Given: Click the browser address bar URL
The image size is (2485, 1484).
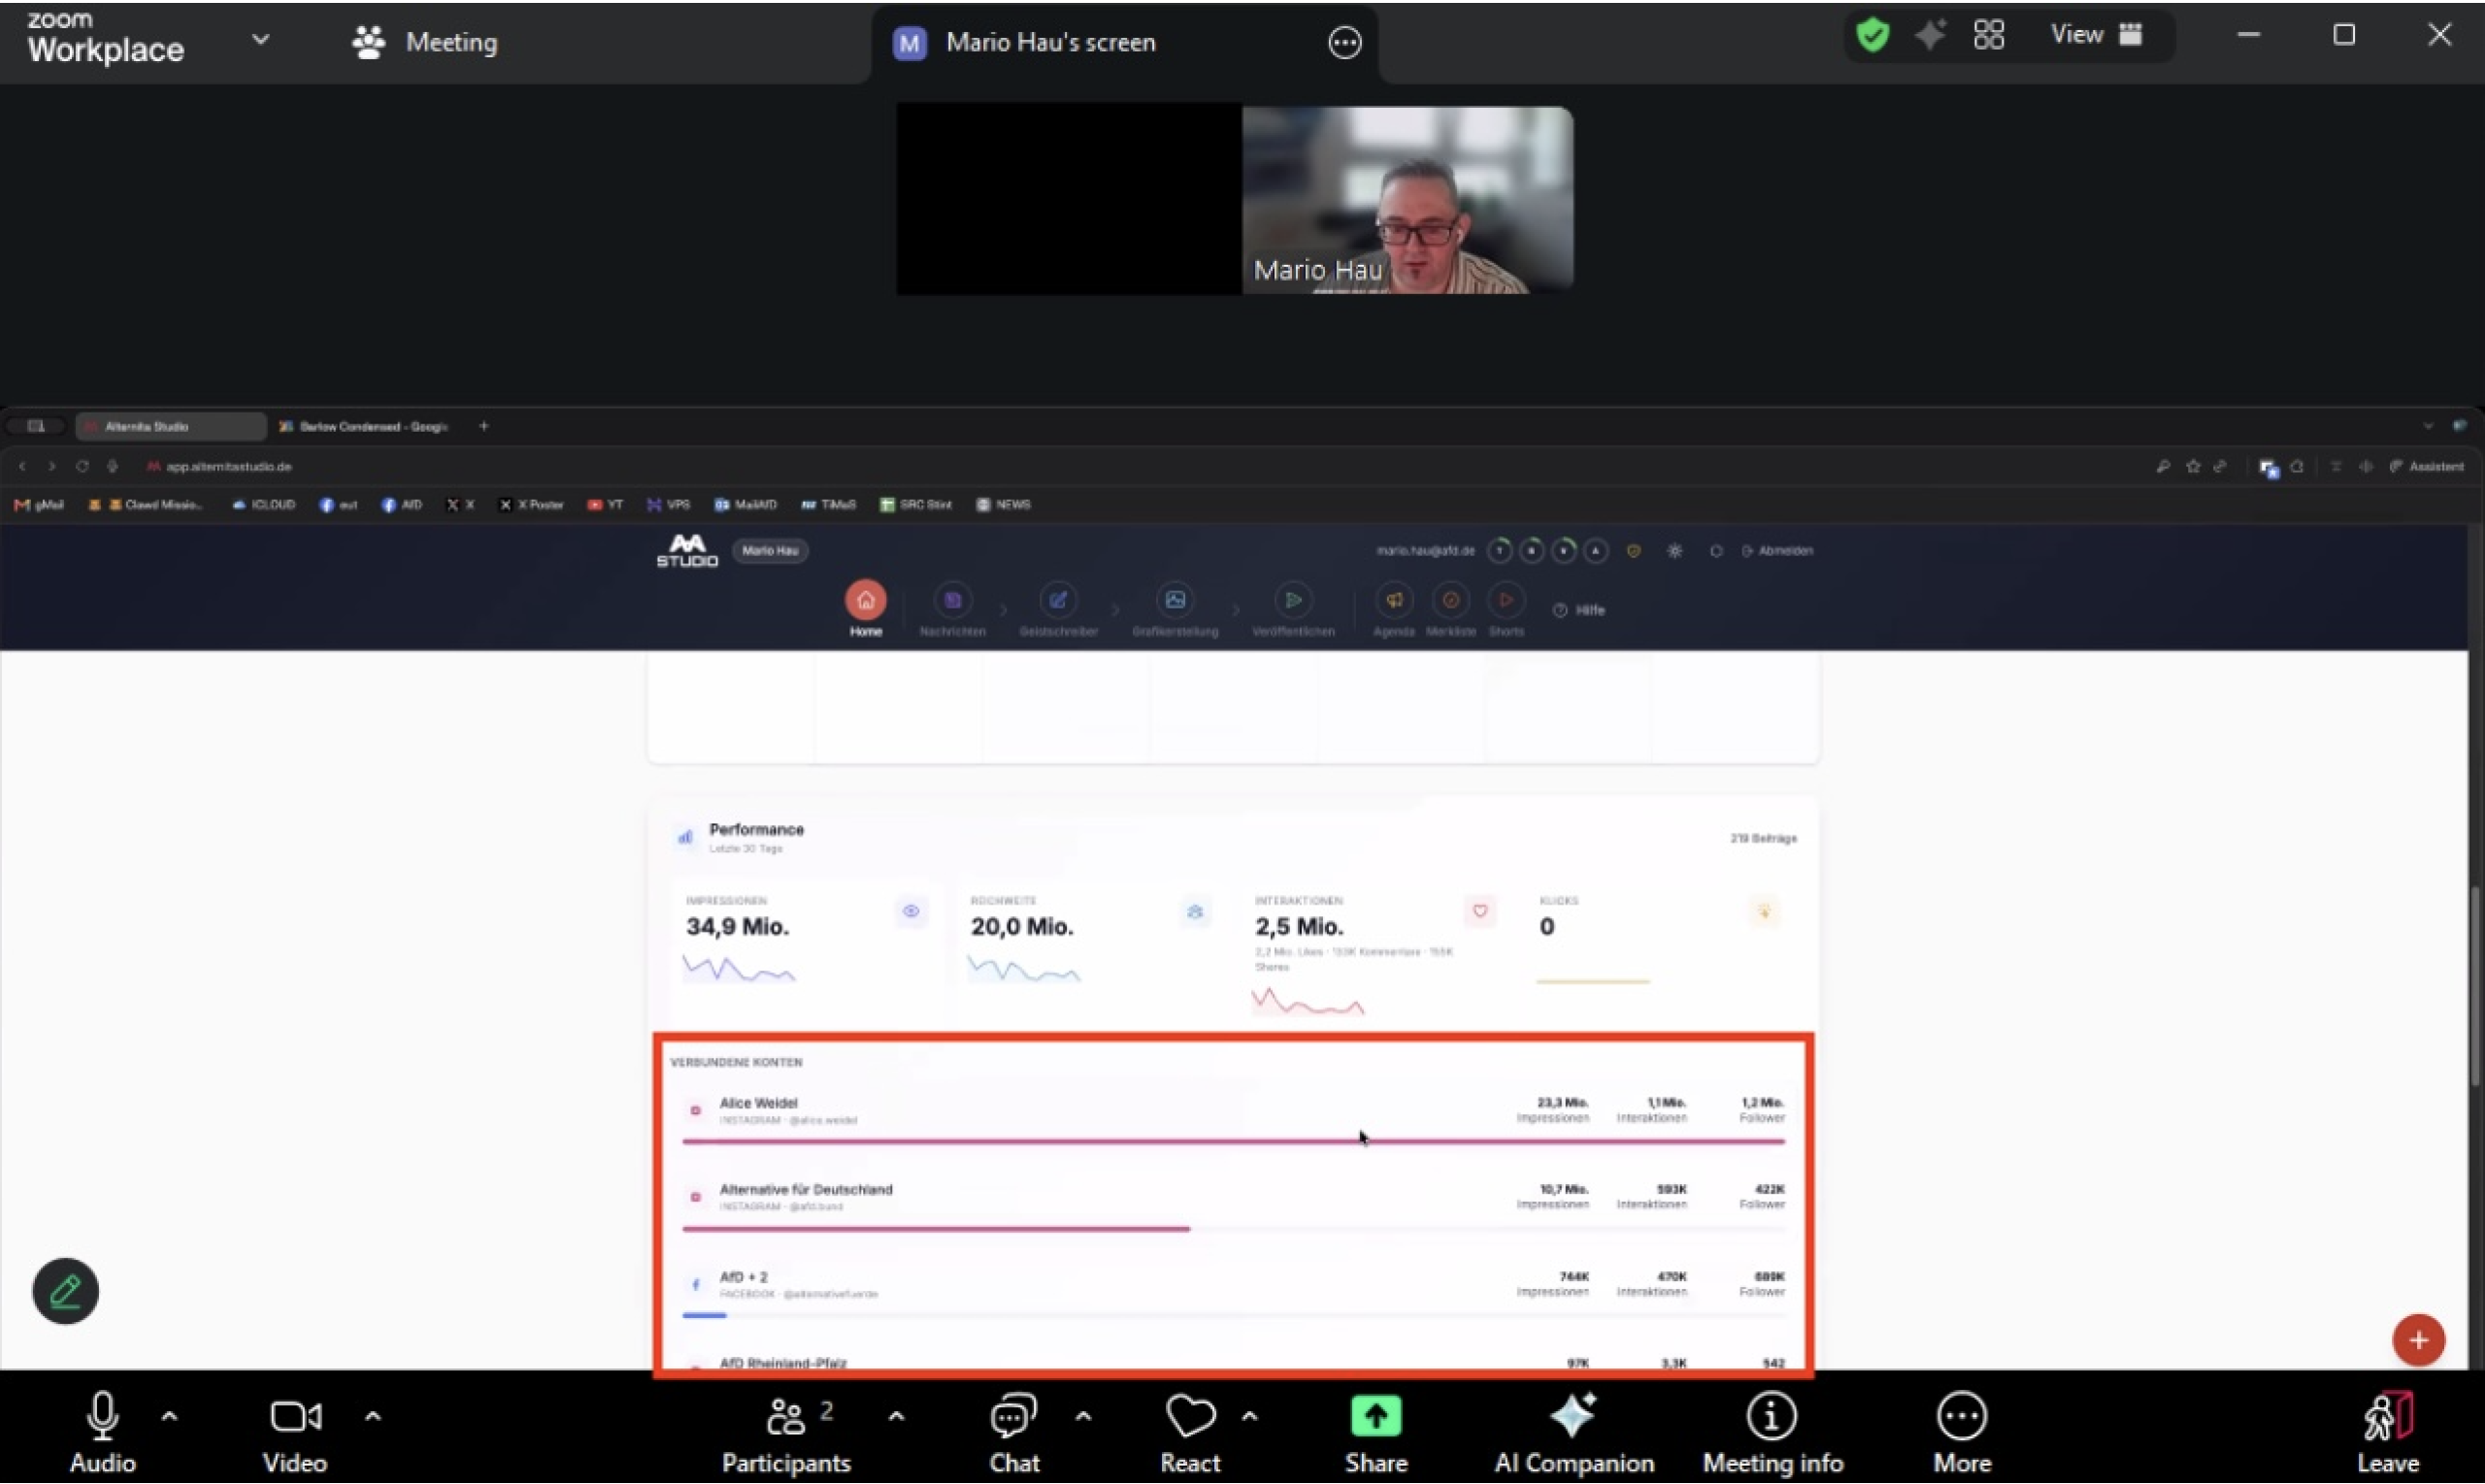Looking at the screenshot, I should (229, 467).
